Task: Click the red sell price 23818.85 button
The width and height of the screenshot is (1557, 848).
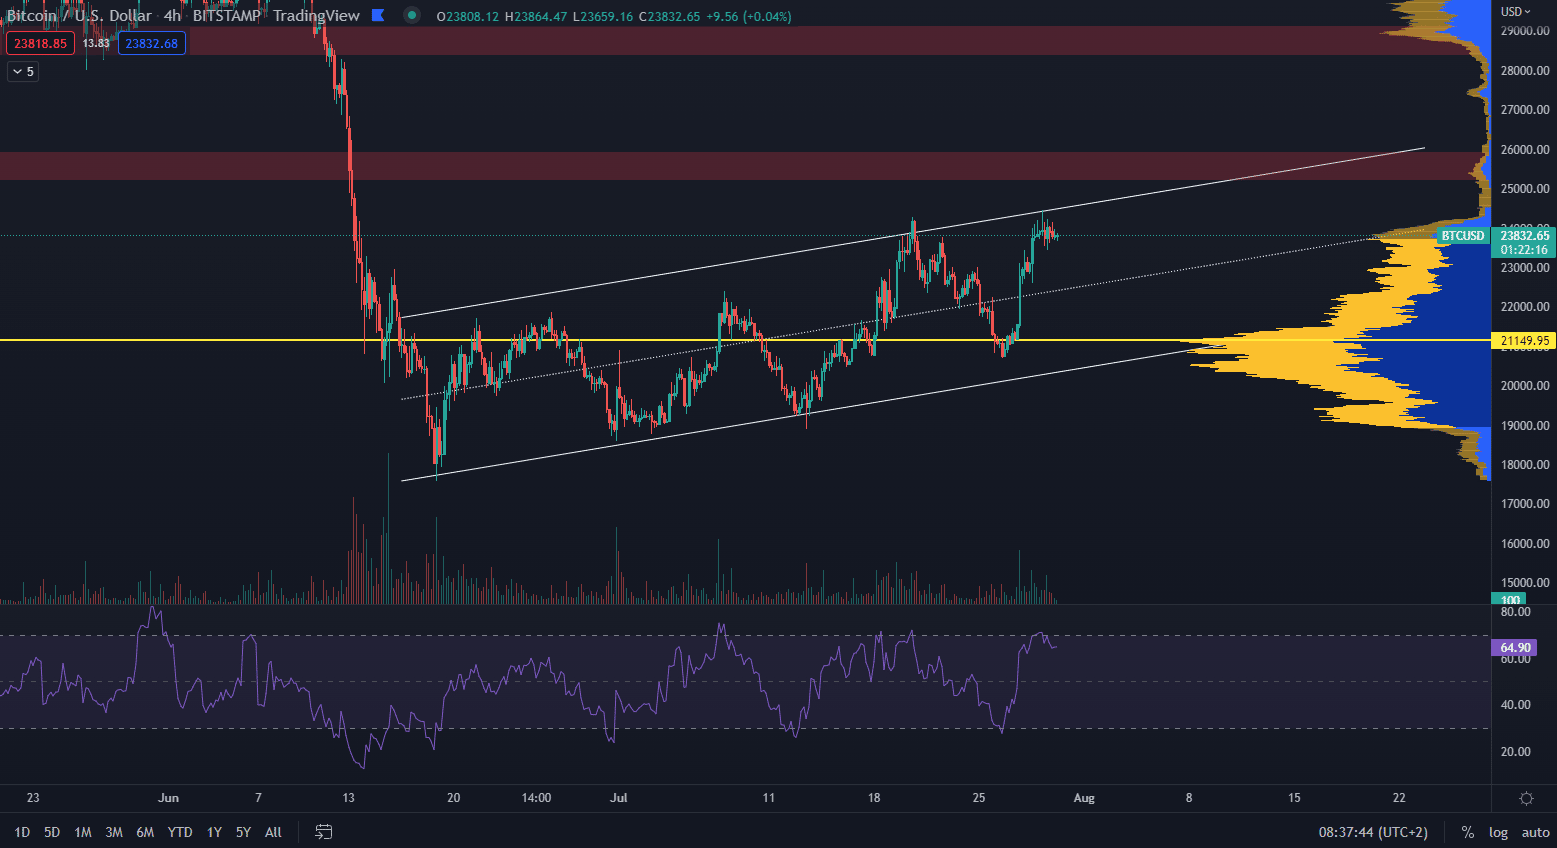Action: (40, 43)
